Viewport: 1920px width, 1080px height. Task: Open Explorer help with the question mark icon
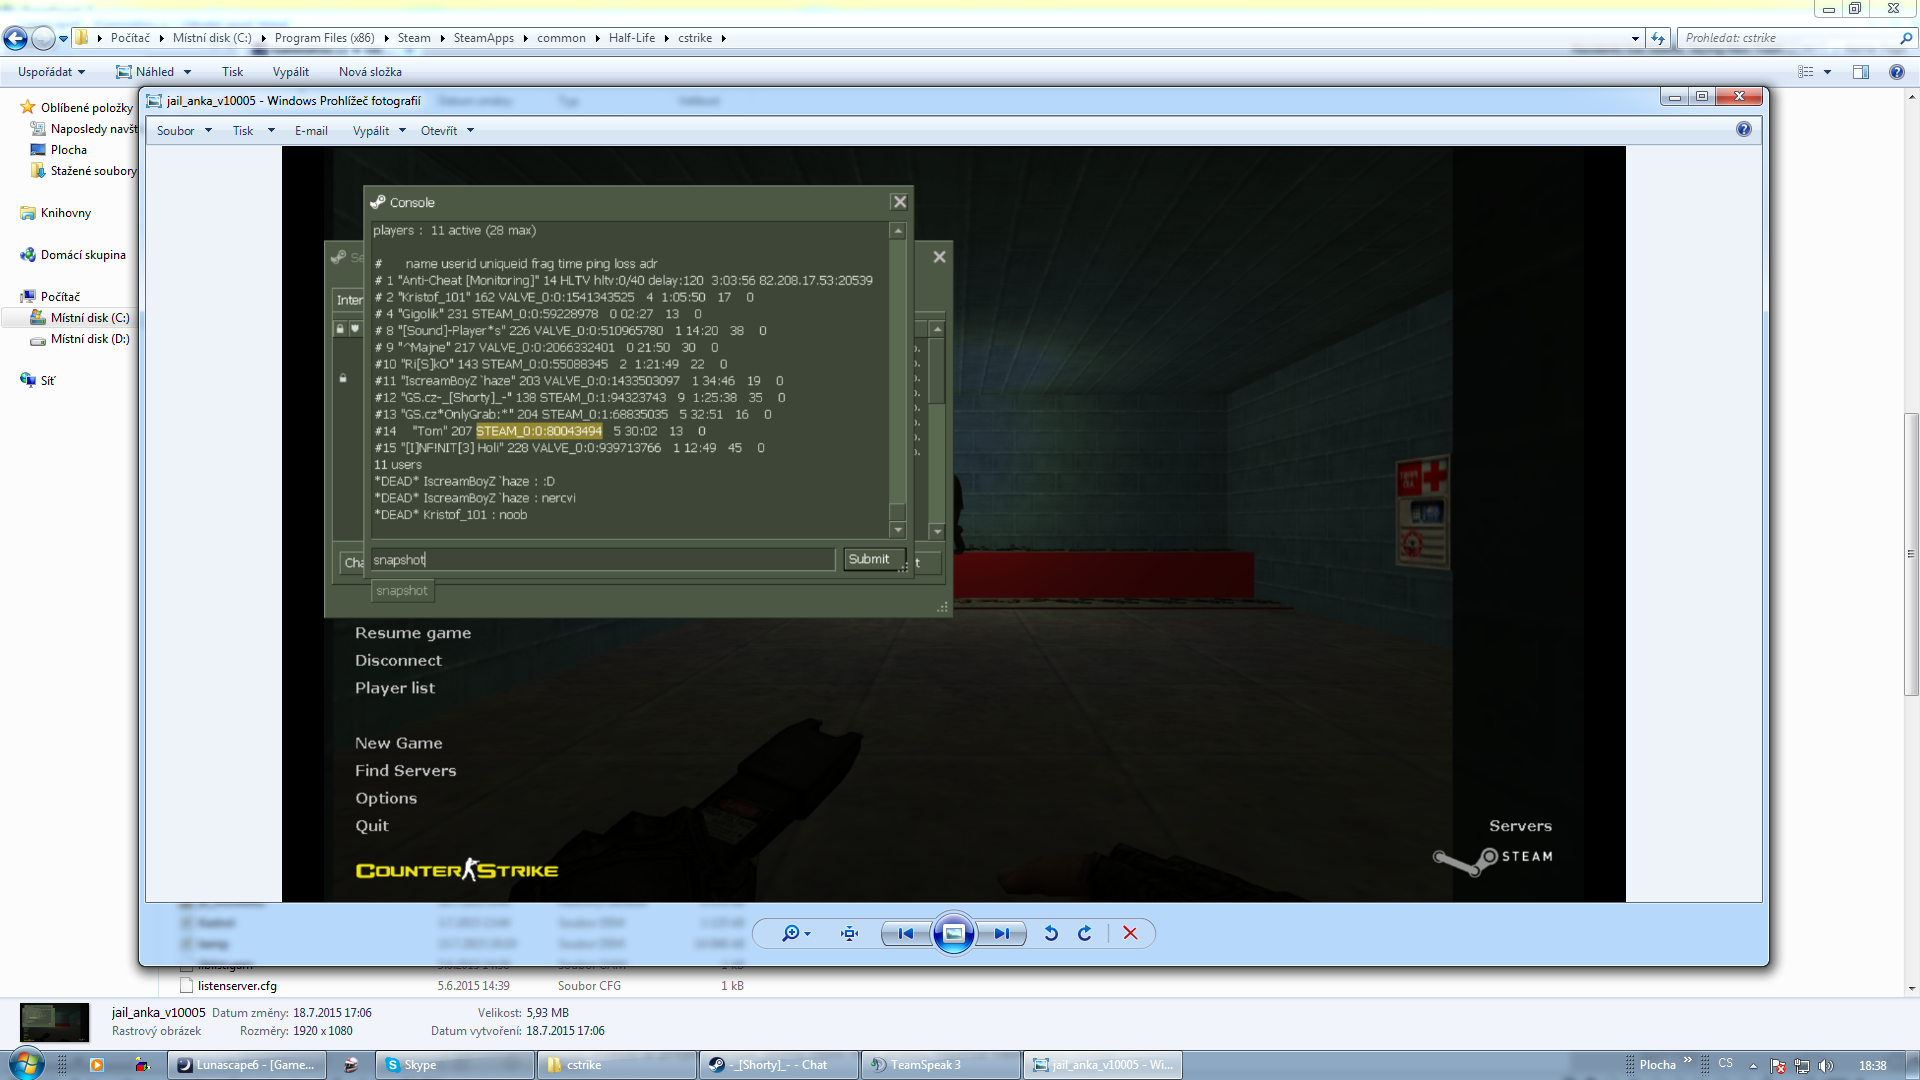[x=1896, y=72]
